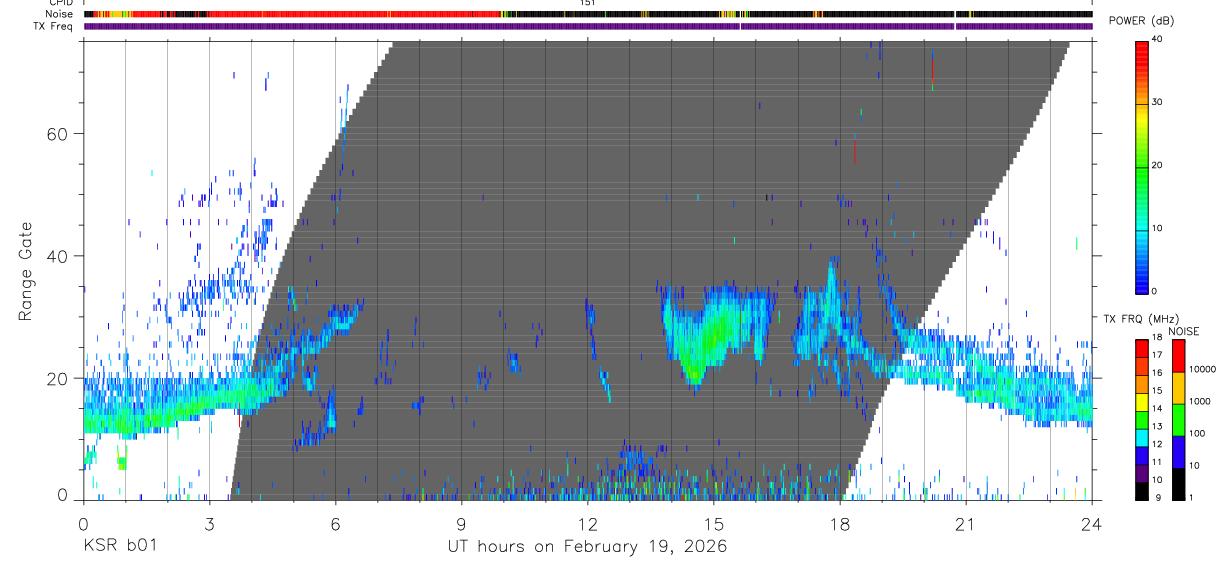Image resolution: width=1228 pixels, height=567 pixels.
Task: Click the POWER (dB) color scale bar
Action: click(1141, 166)
